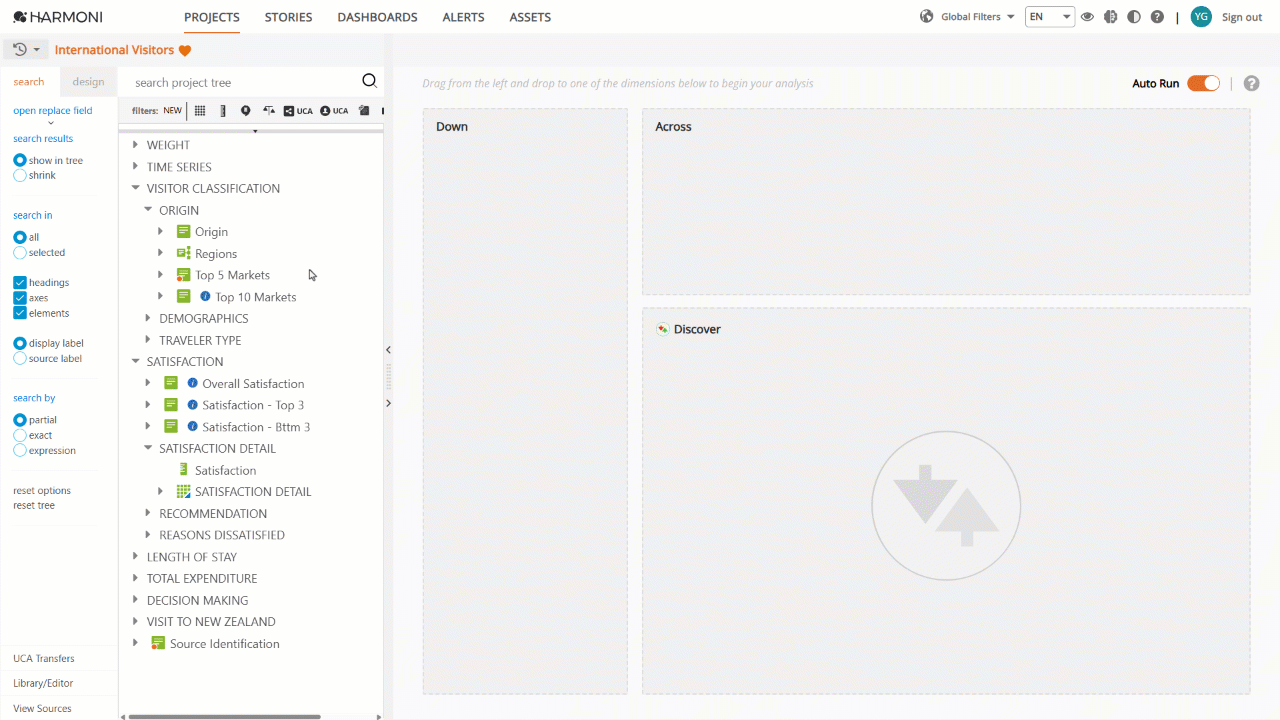Image resolution: width=1280 pixels, height=720 pixels.
Task: Click 'reset options' link
Action: 42,490
